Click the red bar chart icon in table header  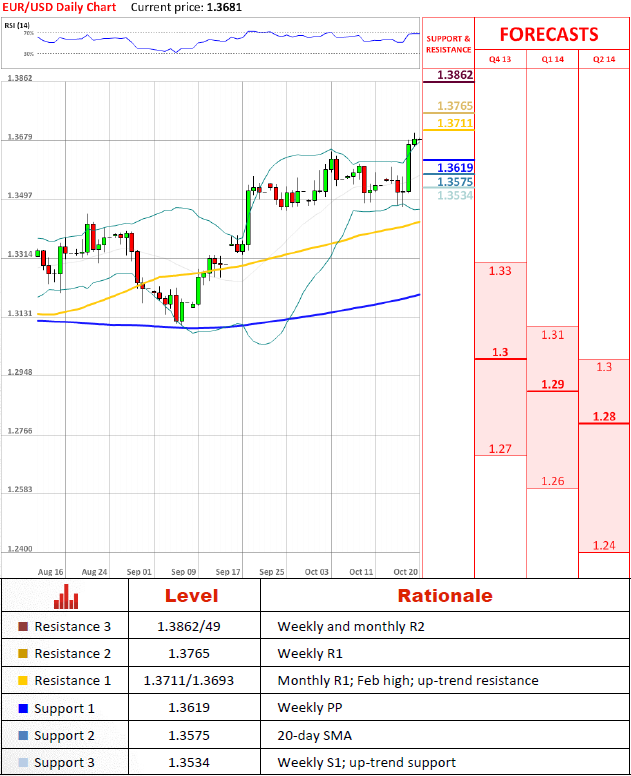point(66,596)
